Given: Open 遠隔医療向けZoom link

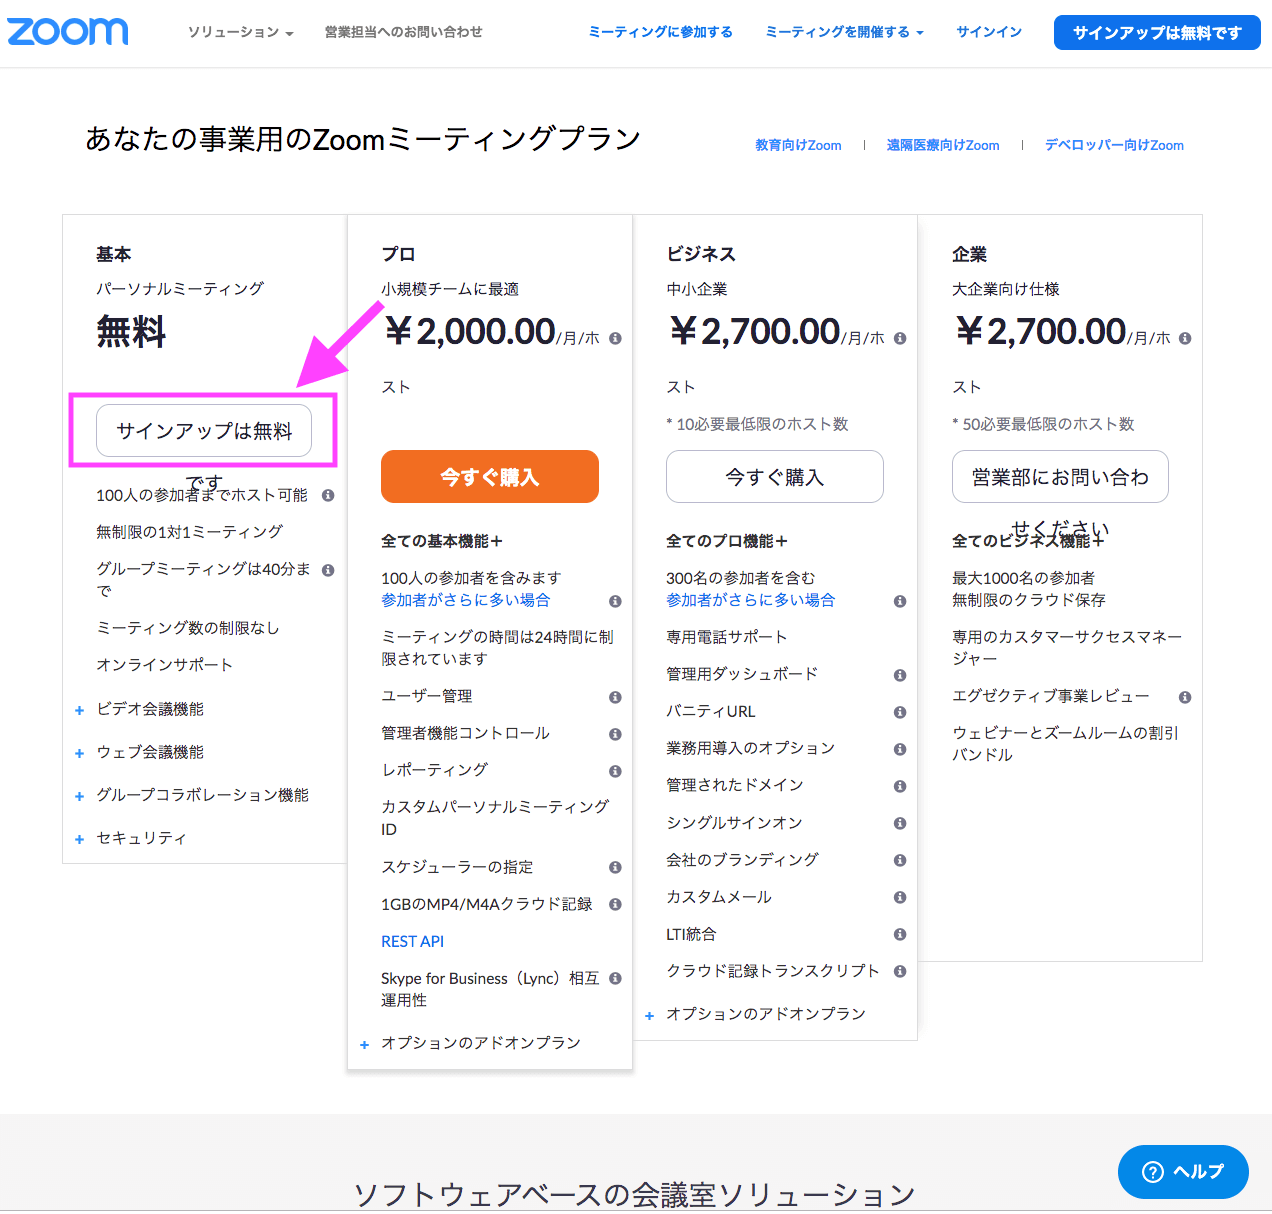Looking at the screenshot, I should (943, 145).
